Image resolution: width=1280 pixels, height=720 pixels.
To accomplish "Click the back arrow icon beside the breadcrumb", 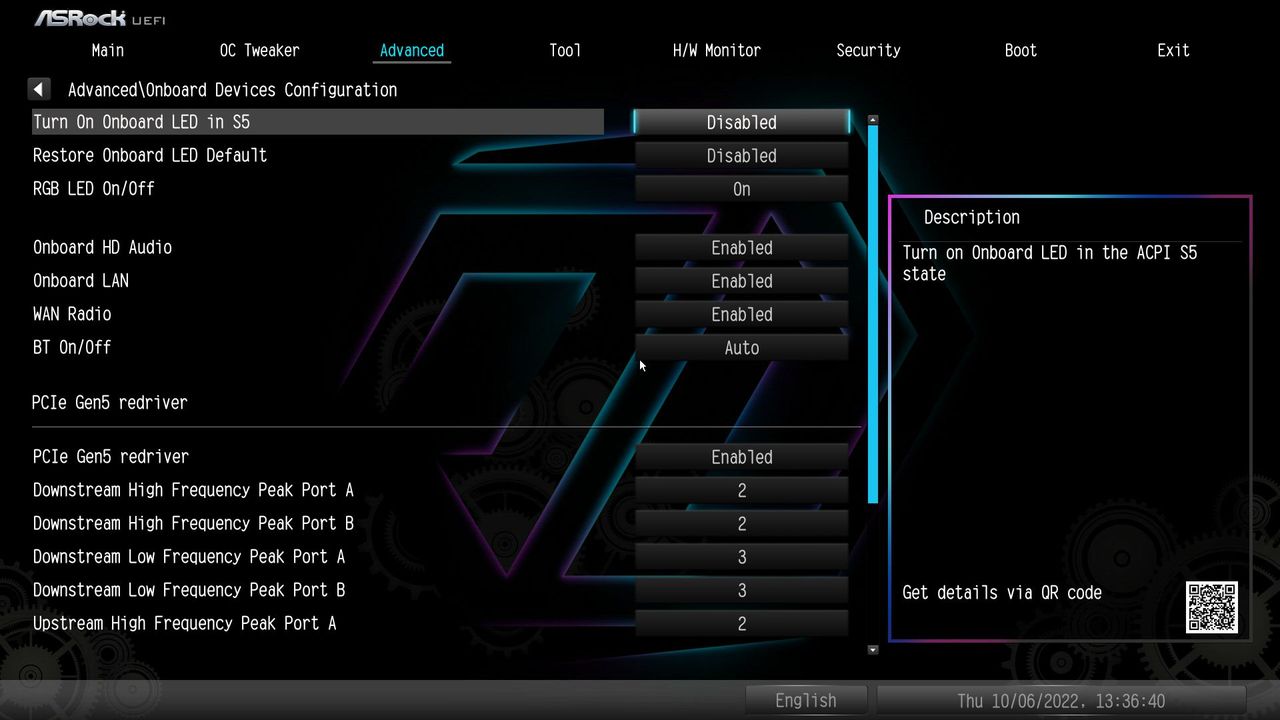I will pos(39,90).
